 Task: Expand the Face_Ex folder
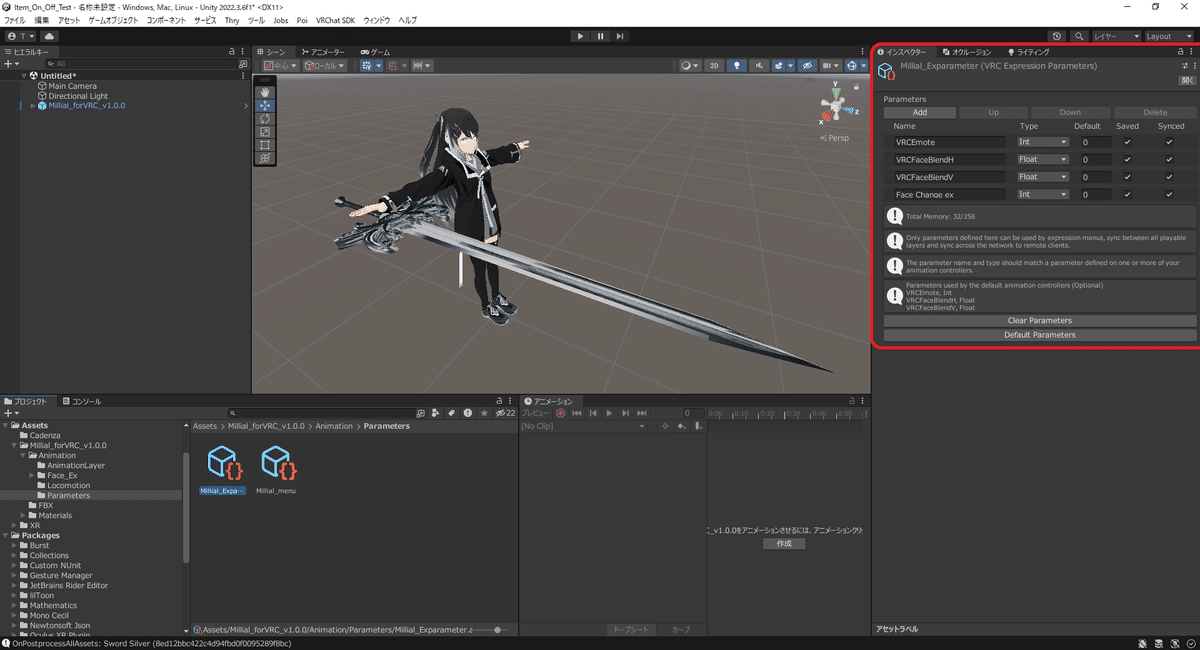[32, 476]
